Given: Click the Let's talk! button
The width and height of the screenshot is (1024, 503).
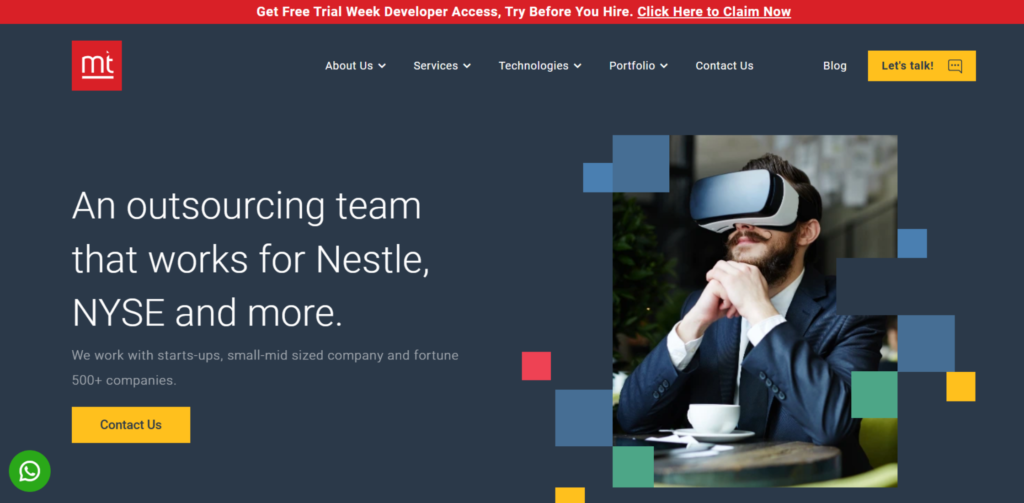Looking at the screenshot, I should 921,66.
